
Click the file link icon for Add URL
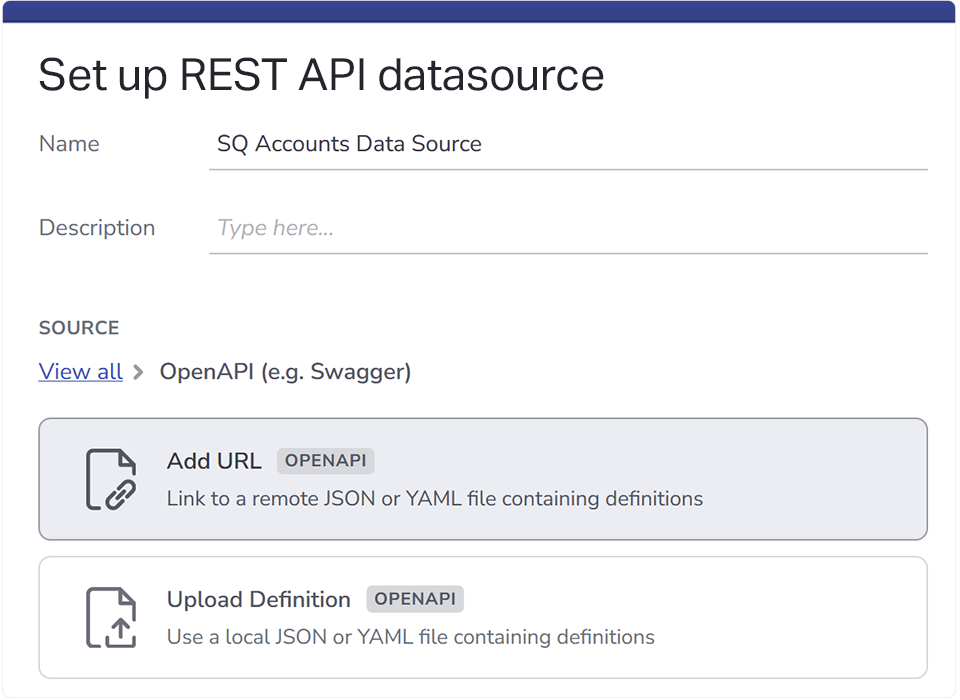tap(111, 480)
